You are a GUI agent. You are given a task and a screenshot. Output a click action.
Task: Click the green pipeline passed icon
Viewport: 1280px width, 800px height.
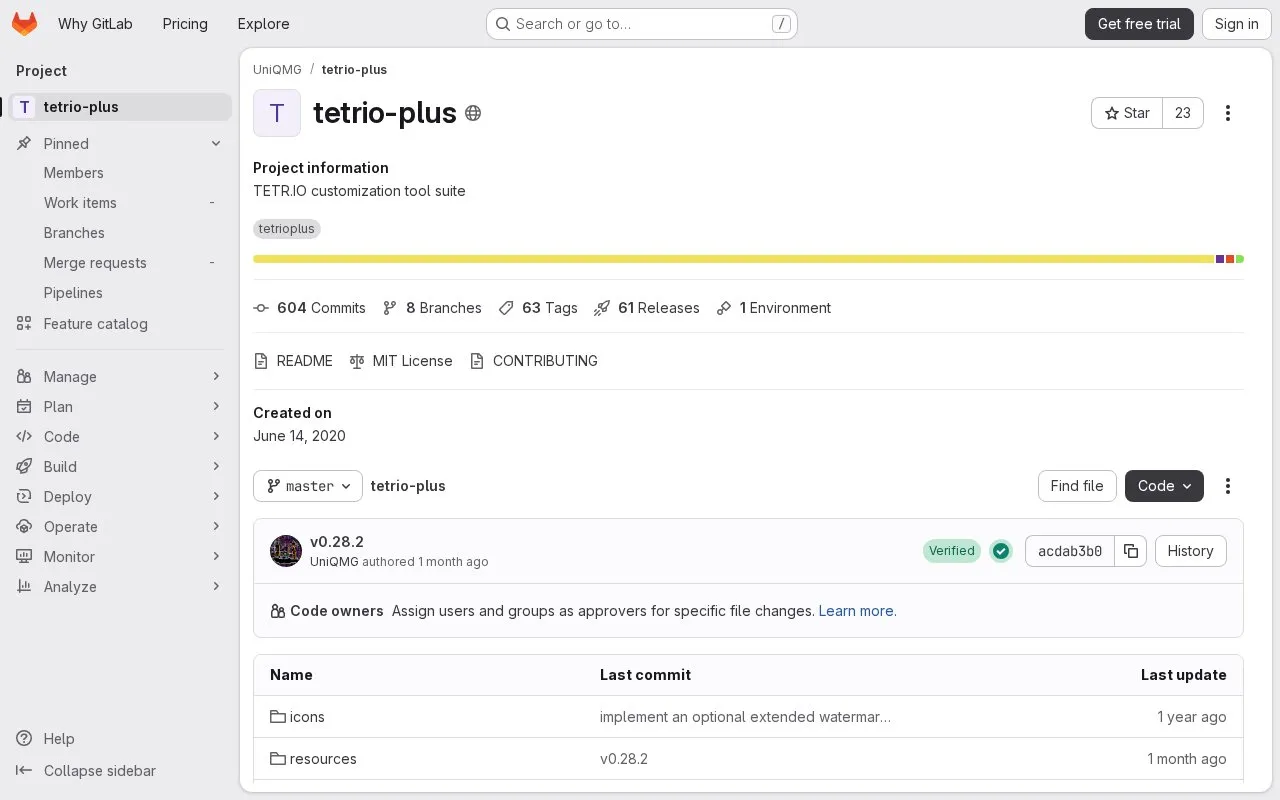pos(1001,551)
